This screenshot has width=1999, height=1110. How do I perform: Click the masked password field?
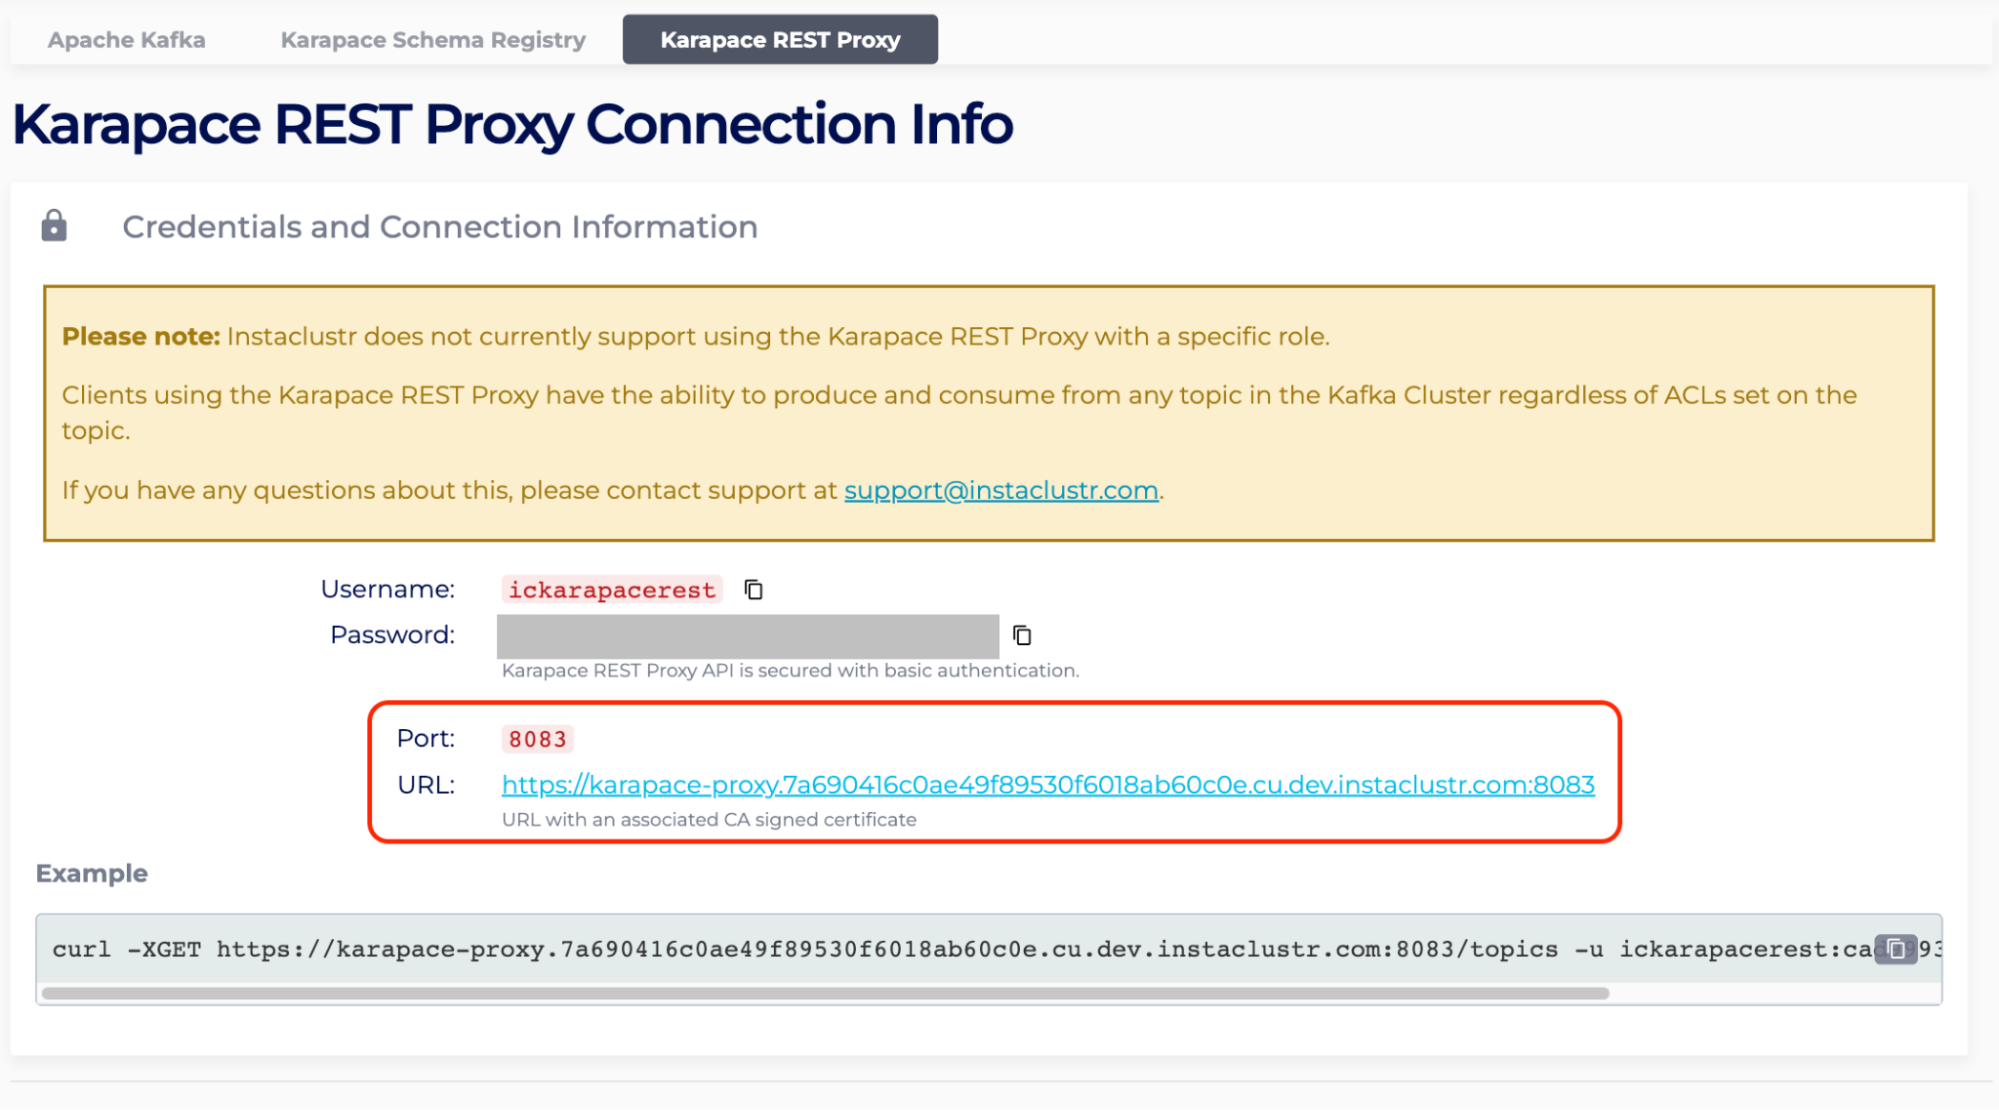(747, 636)
